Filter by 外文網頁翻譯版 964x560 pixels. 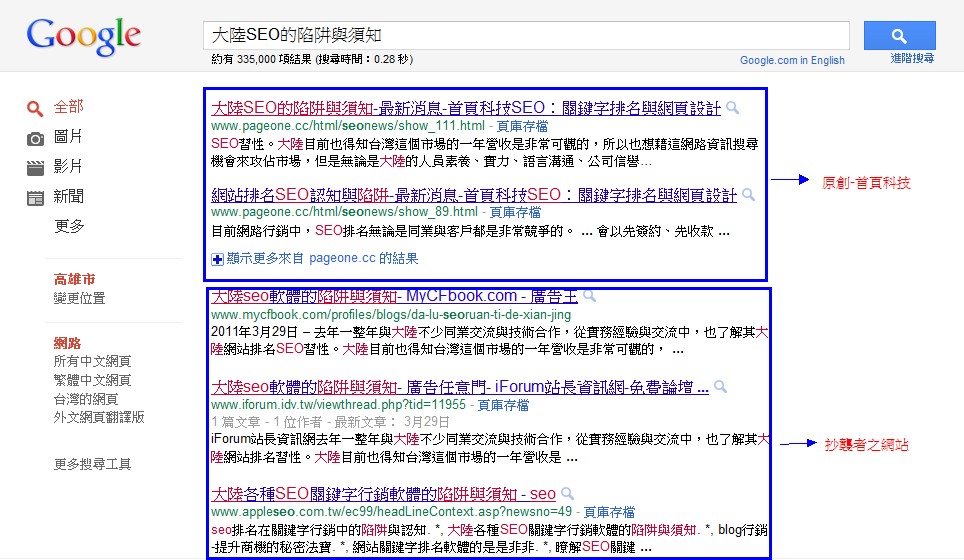tap(99, 417)
